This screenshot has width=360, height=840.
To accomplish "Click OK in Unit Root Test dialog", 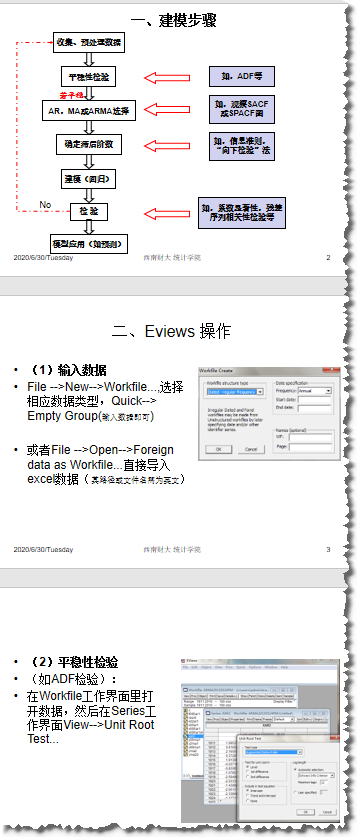I will click(x=305, y=812).
